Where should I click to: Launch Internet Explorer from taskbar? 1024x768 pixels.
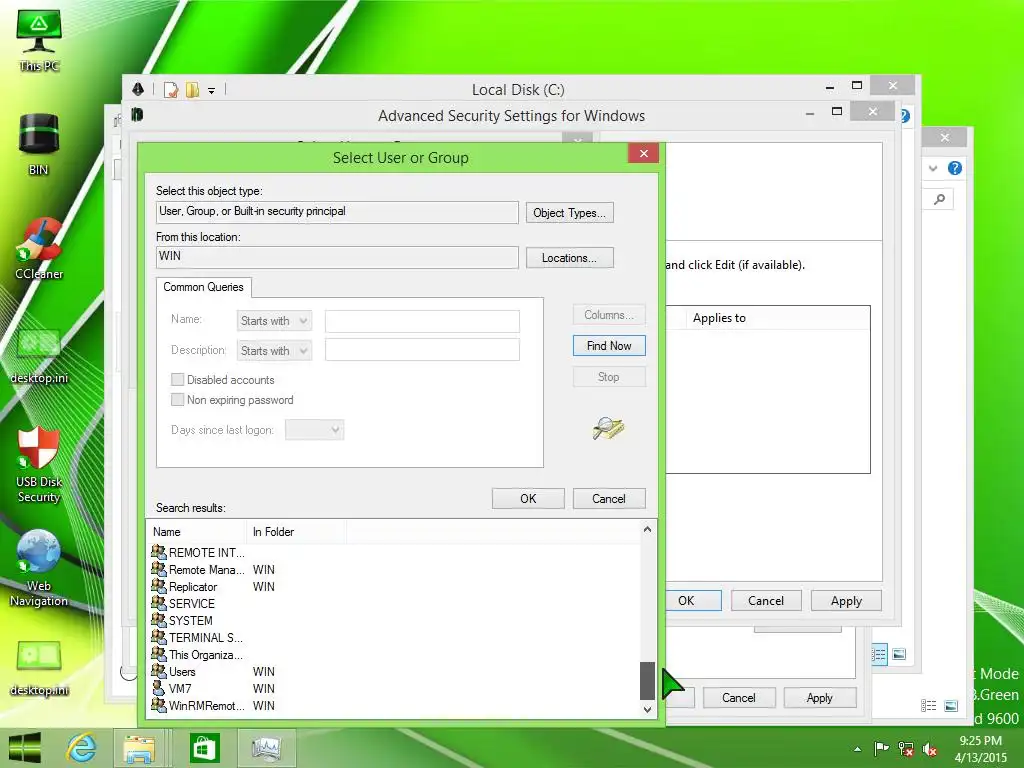point(82,748)
